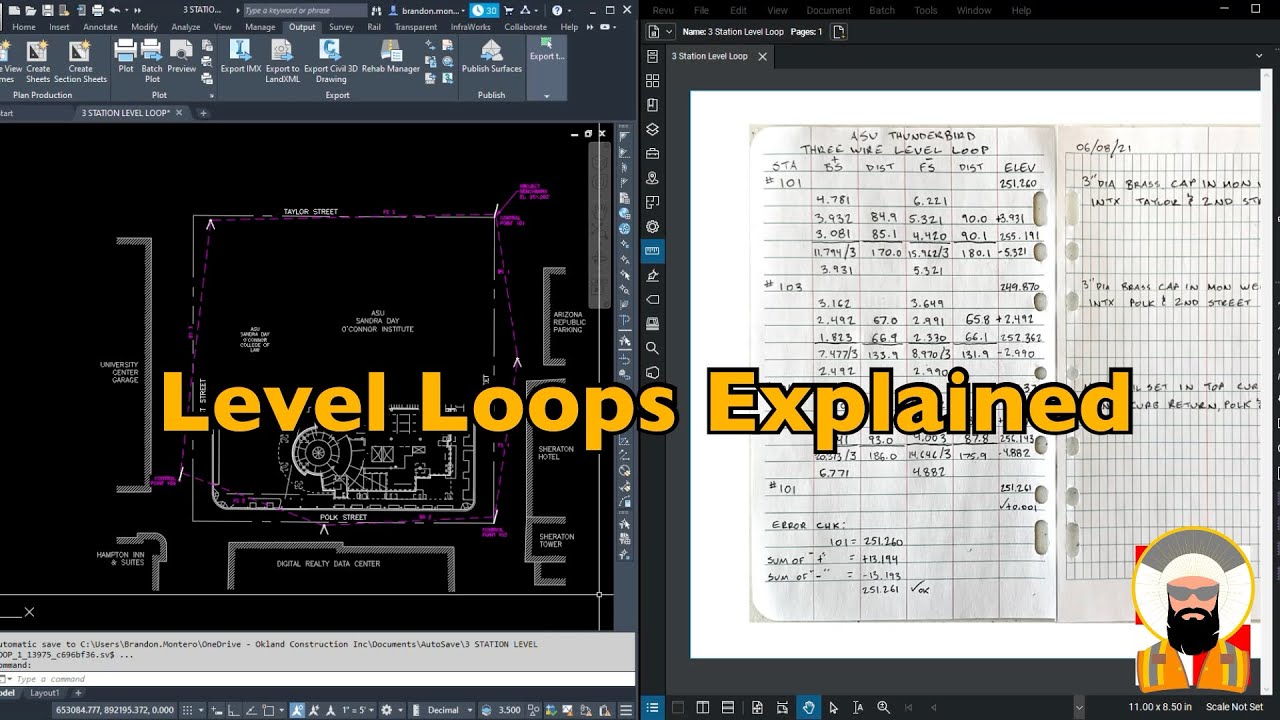Add new drawing tab with plus button
Screen dimensions: 1280x720
click(x=204, y=113)
